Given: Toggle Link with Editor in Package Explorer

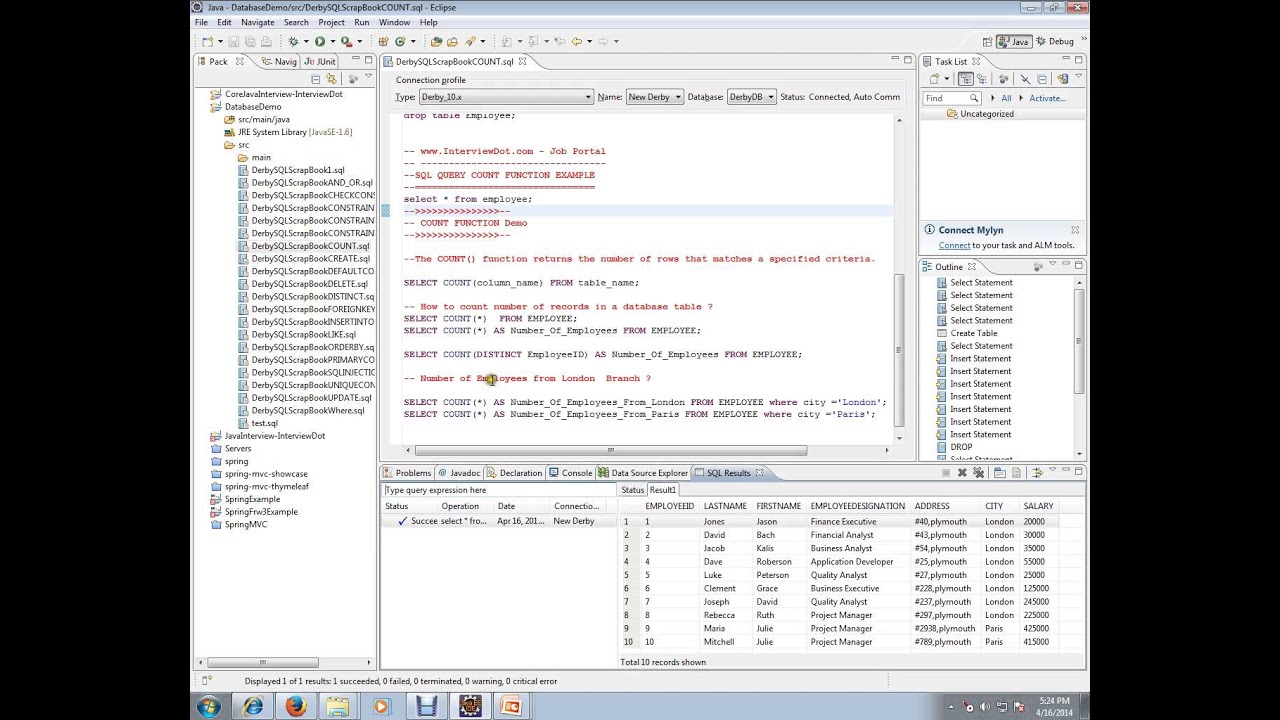Looking at the screenshot, I should tap(331, 79).
